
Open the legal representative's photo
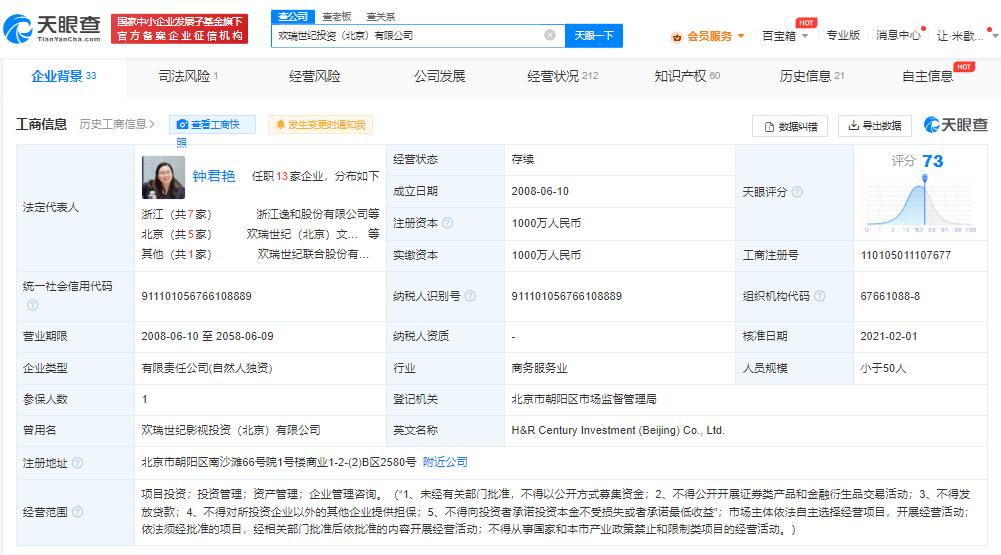click(x=163, y=177)
